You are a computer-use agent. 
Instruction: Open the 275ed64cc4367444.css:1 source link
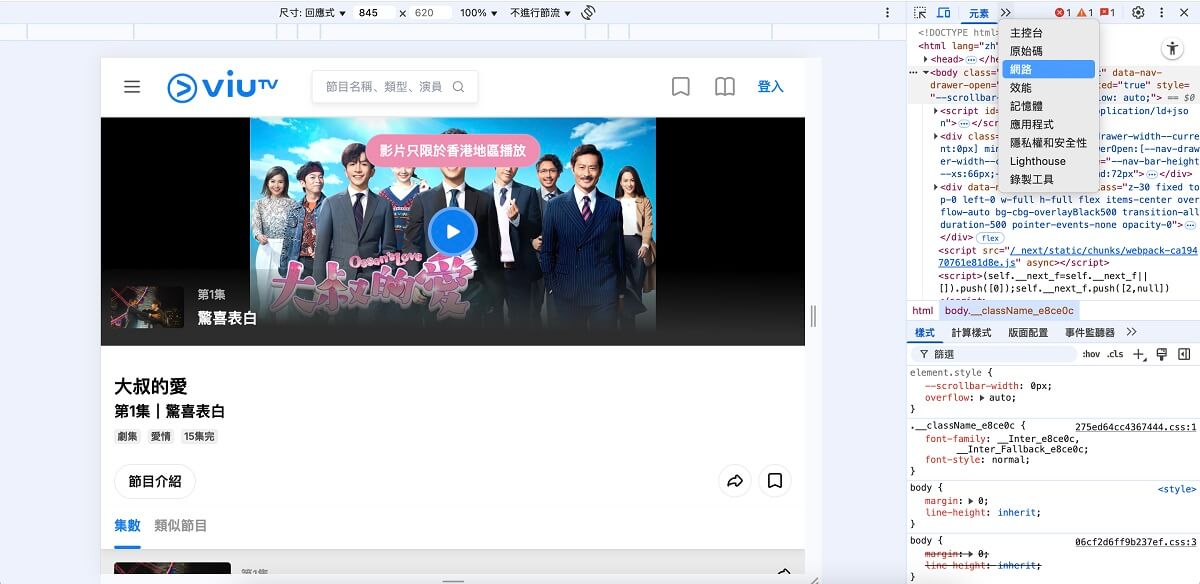click(x=1135, y=427)
